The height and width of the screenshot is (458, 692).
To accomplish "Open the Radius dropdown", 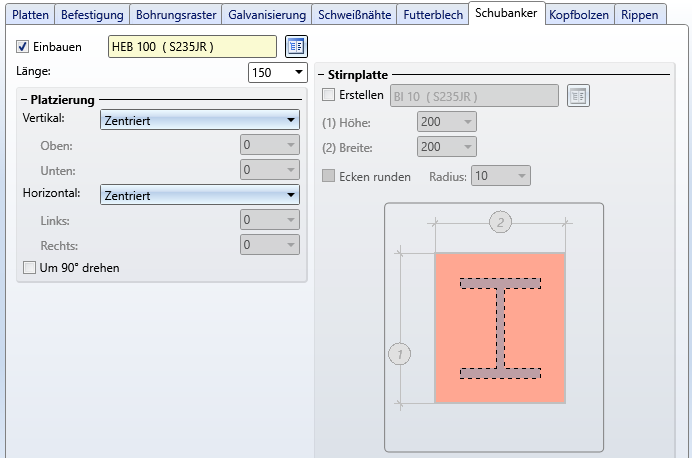I will point(500,176).
